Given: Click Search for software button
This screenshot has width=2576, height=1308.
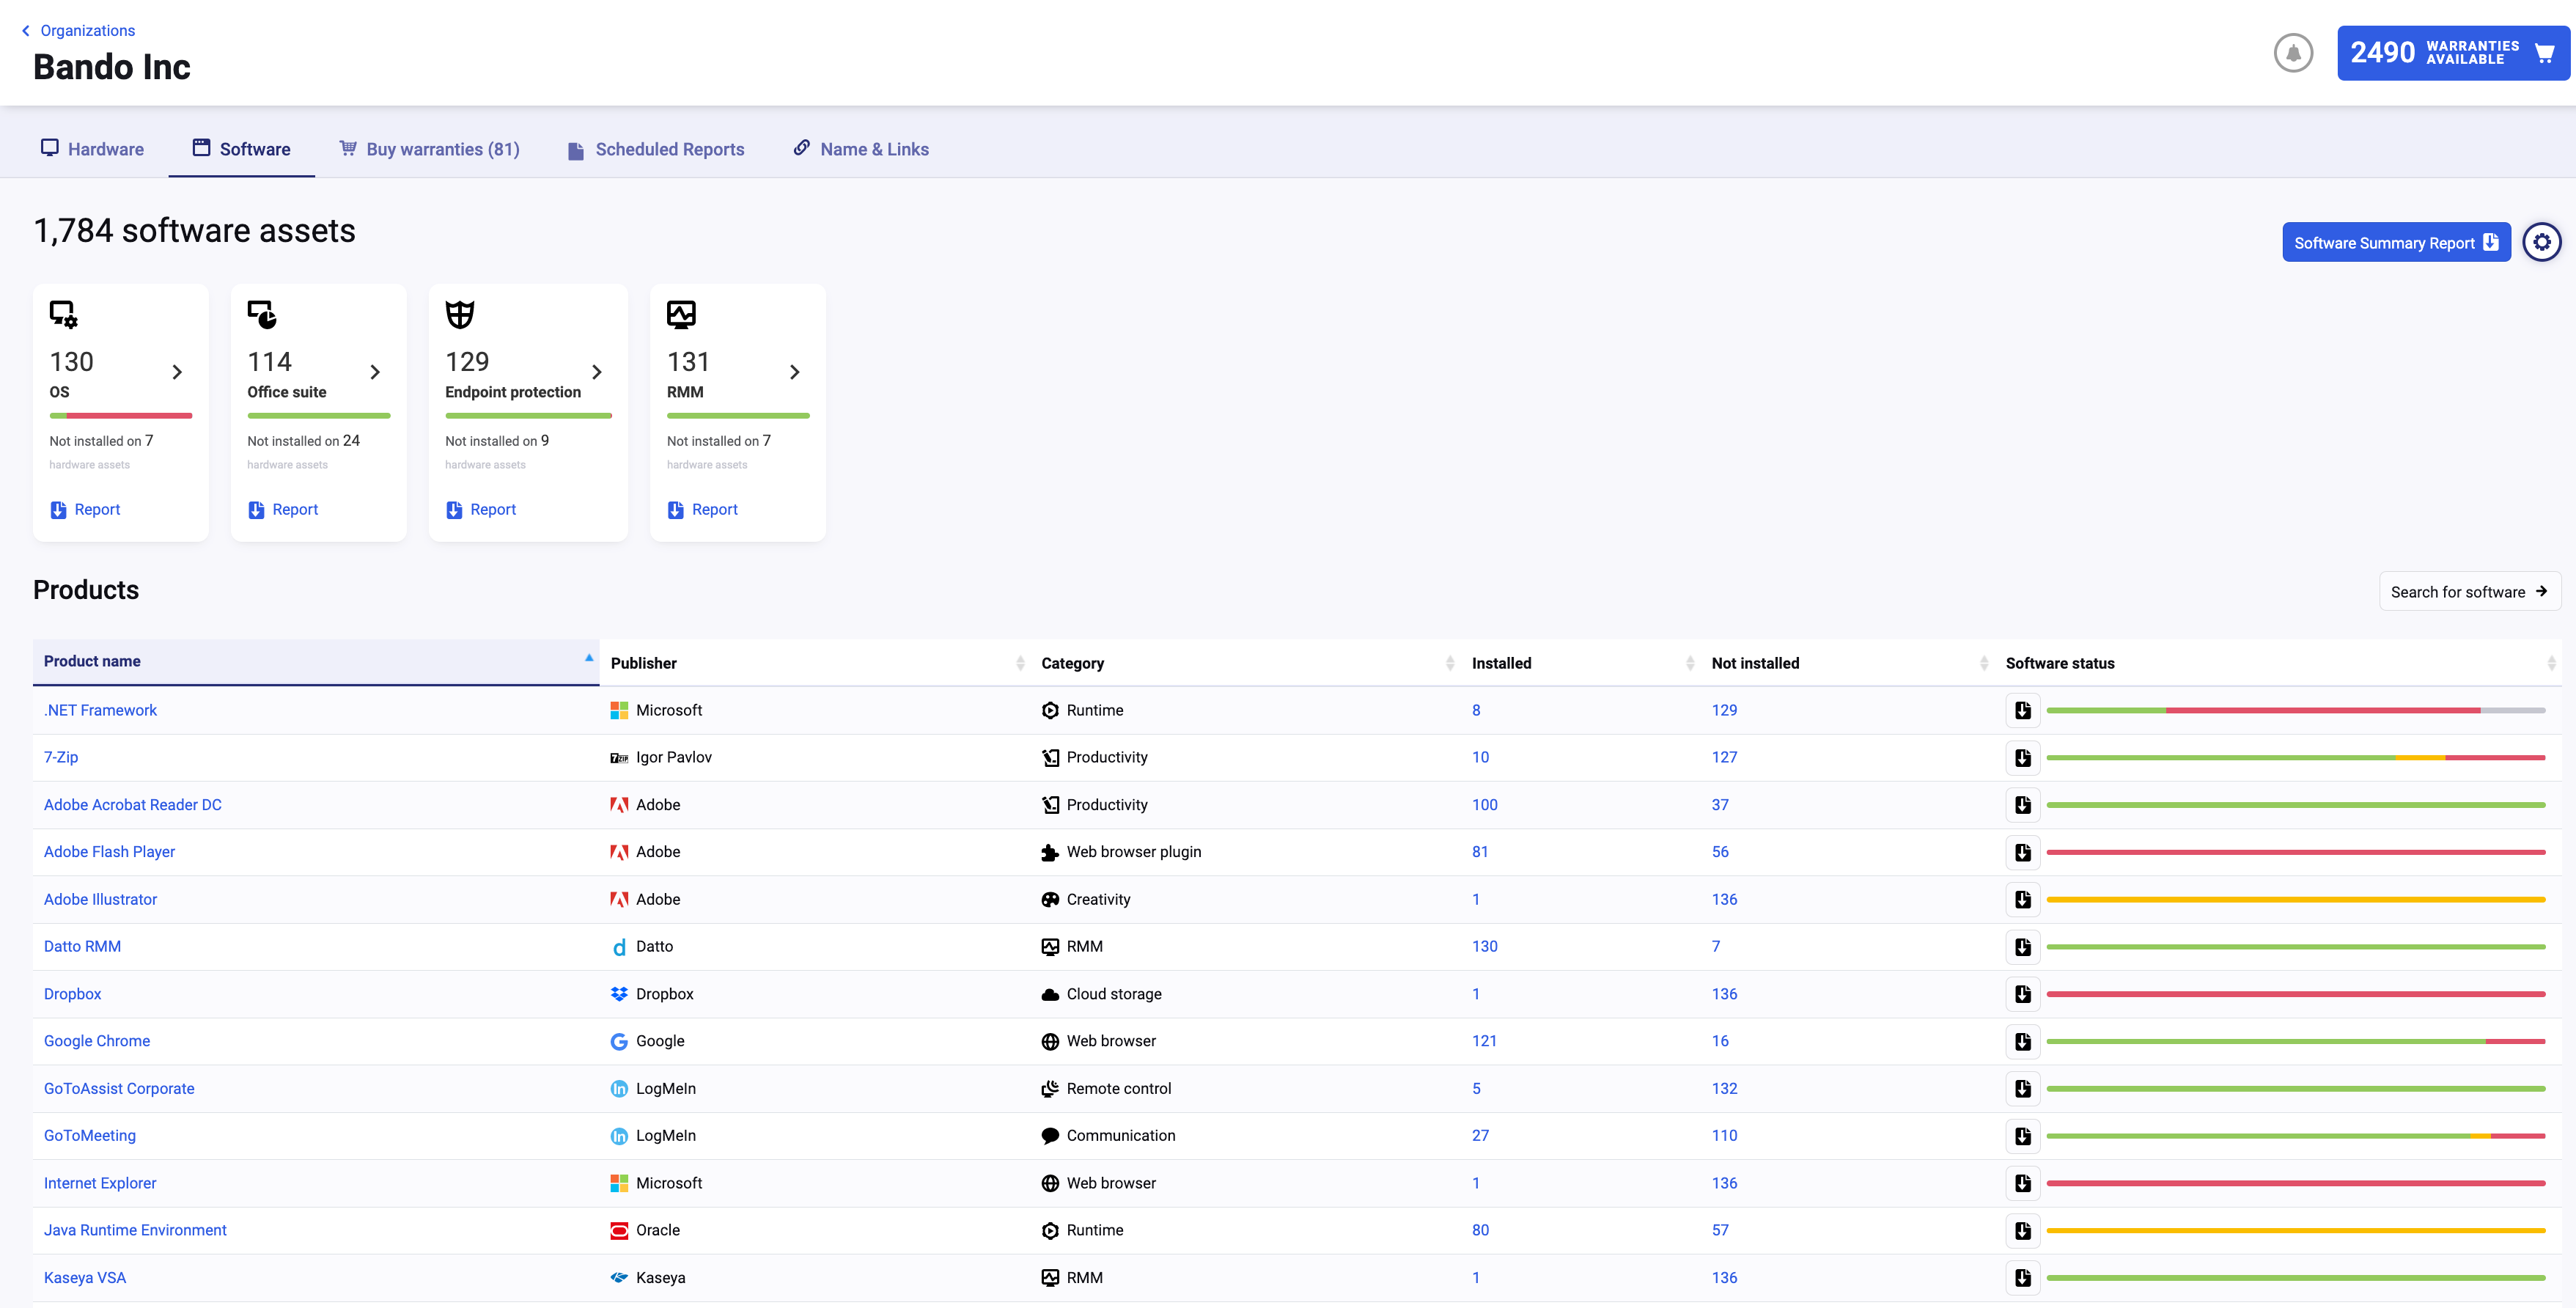Looking at the screenshot, I should coord(2469,591).
